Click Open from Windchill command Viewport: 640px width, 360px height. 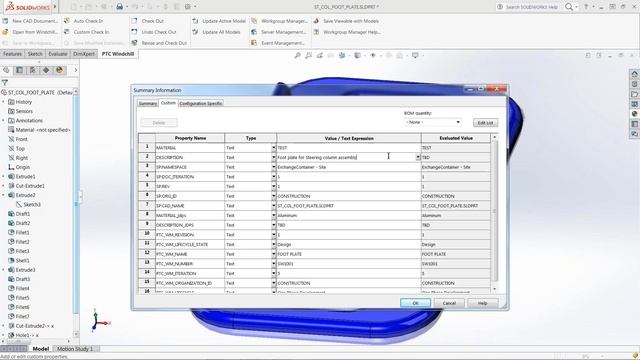click(x=31, y=32)
